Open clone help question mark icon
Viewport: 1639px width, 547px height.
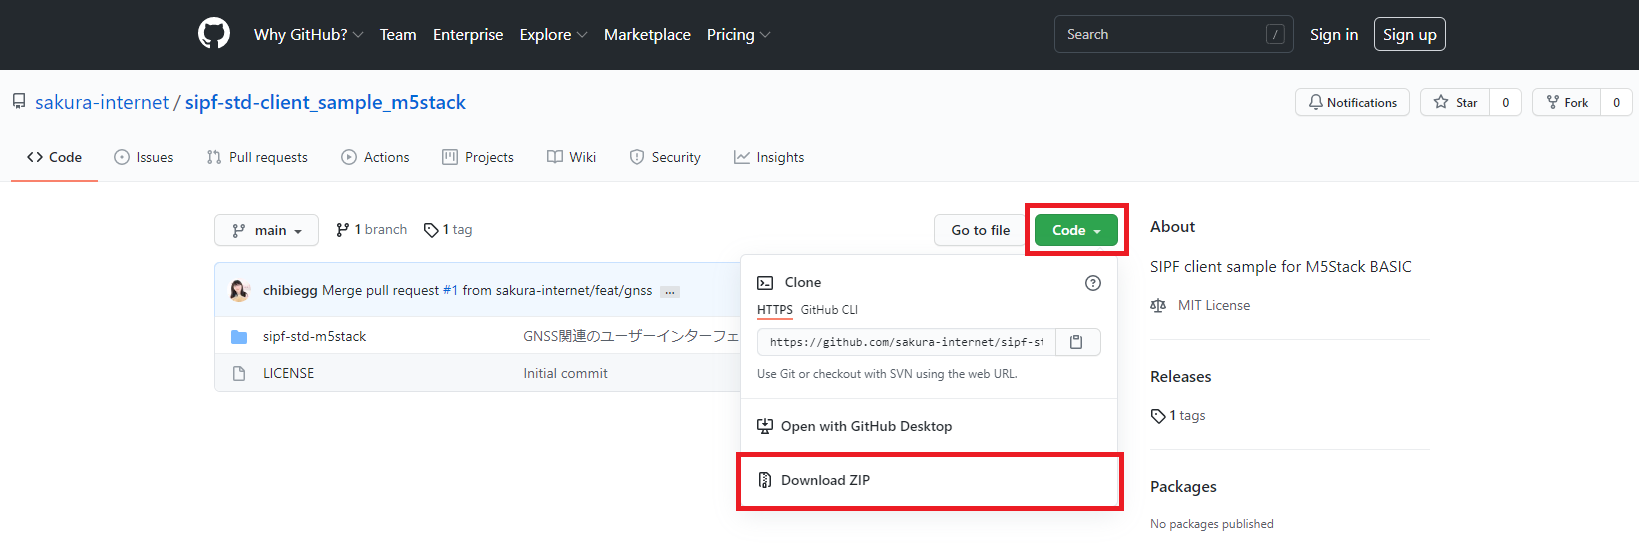coord(1093,283)
